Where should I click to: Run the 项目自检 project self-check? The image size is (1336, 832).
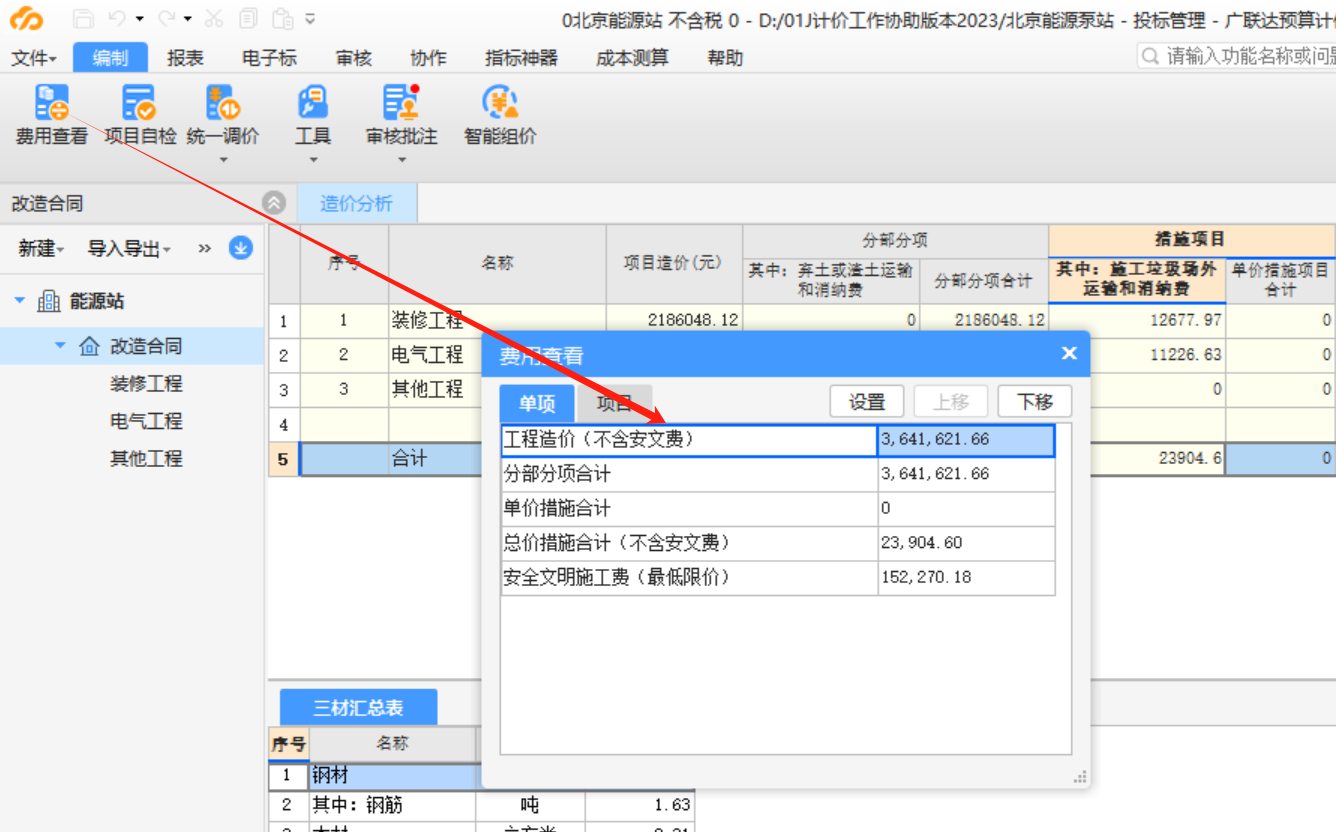click(x=139, y=114)
